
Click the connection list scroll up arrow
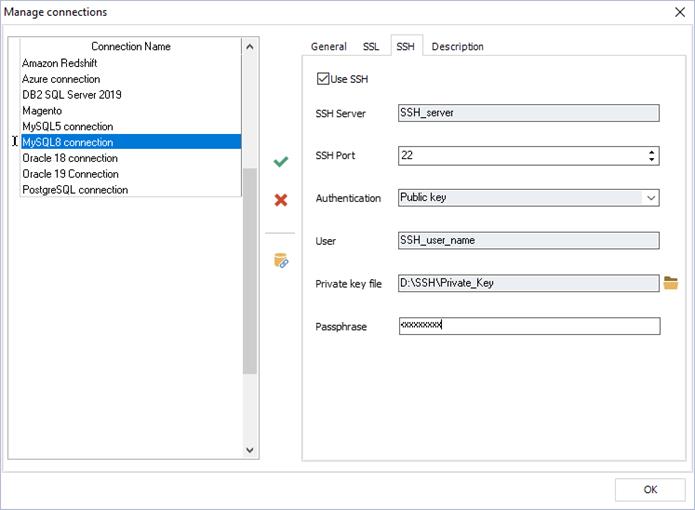250,46
